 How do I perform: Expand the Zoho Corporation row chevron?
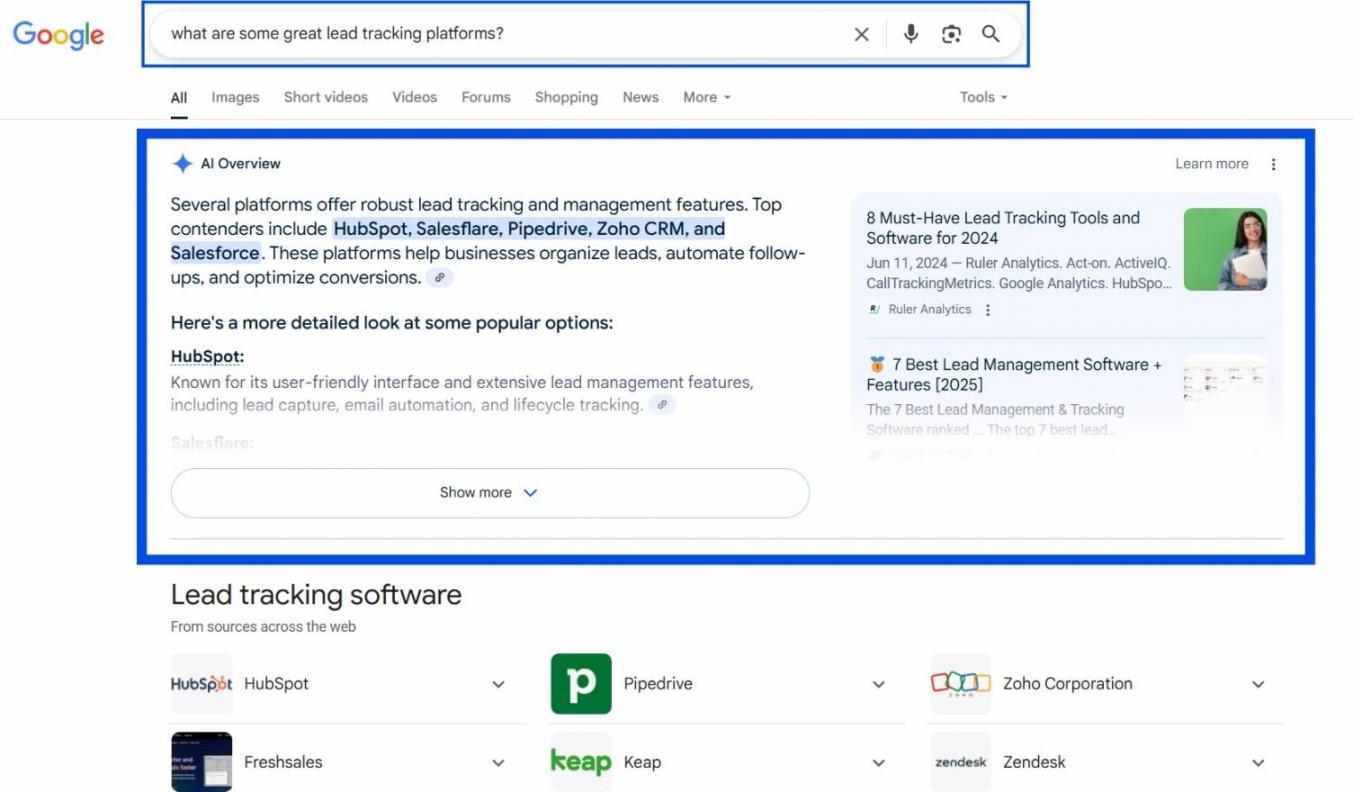[x=1258, y=684]
